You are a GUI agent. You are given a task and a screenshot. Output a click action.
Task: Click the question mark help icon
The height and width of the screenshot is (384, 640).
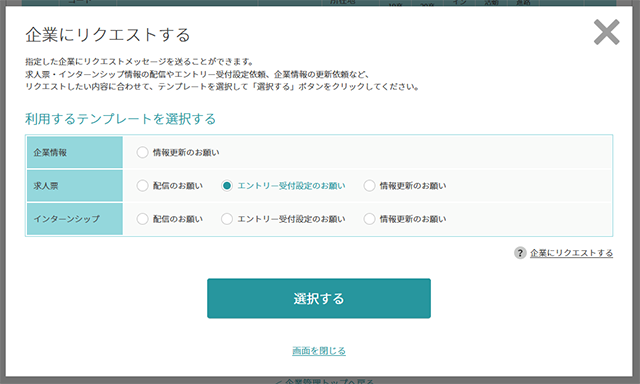[x=520, y=253]
